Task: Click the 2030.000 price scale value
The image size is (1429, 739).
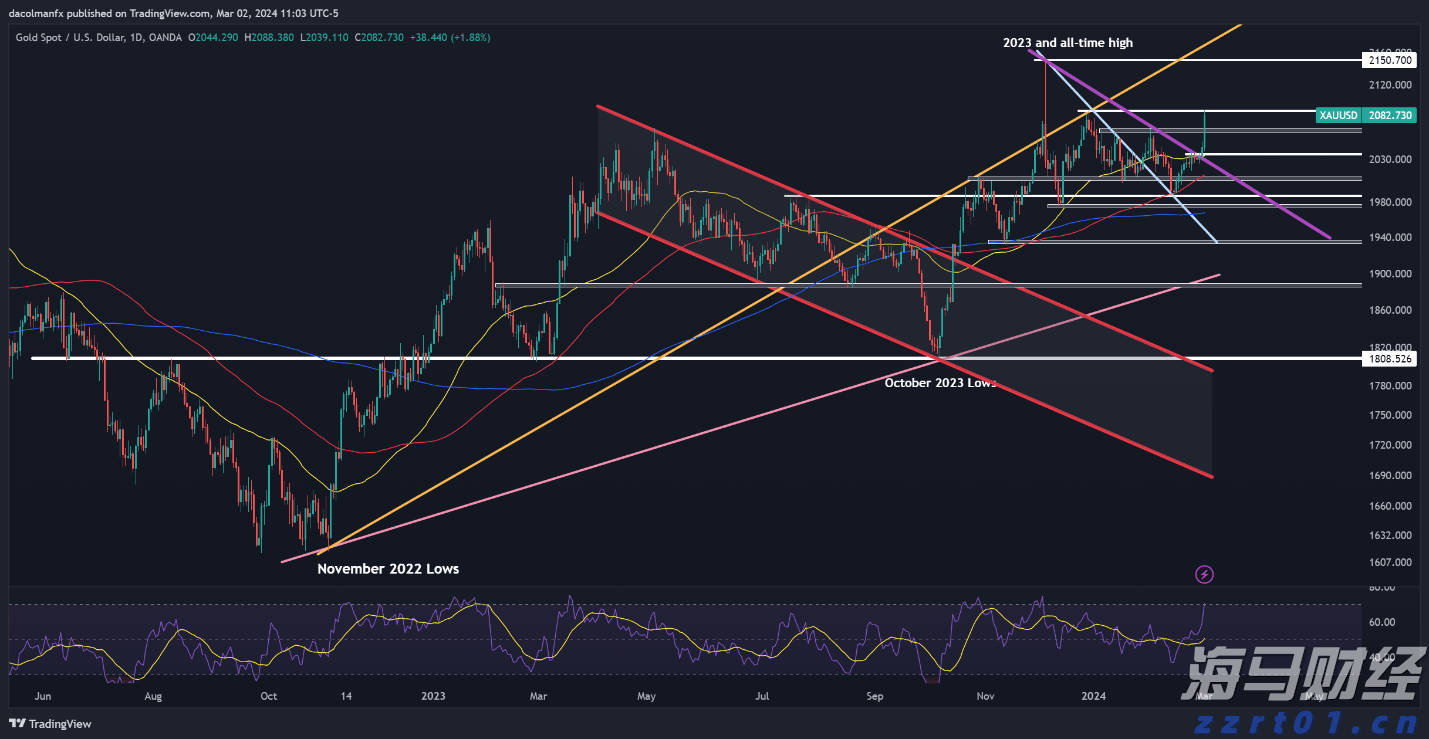Action: click(x=1391, y=160)
